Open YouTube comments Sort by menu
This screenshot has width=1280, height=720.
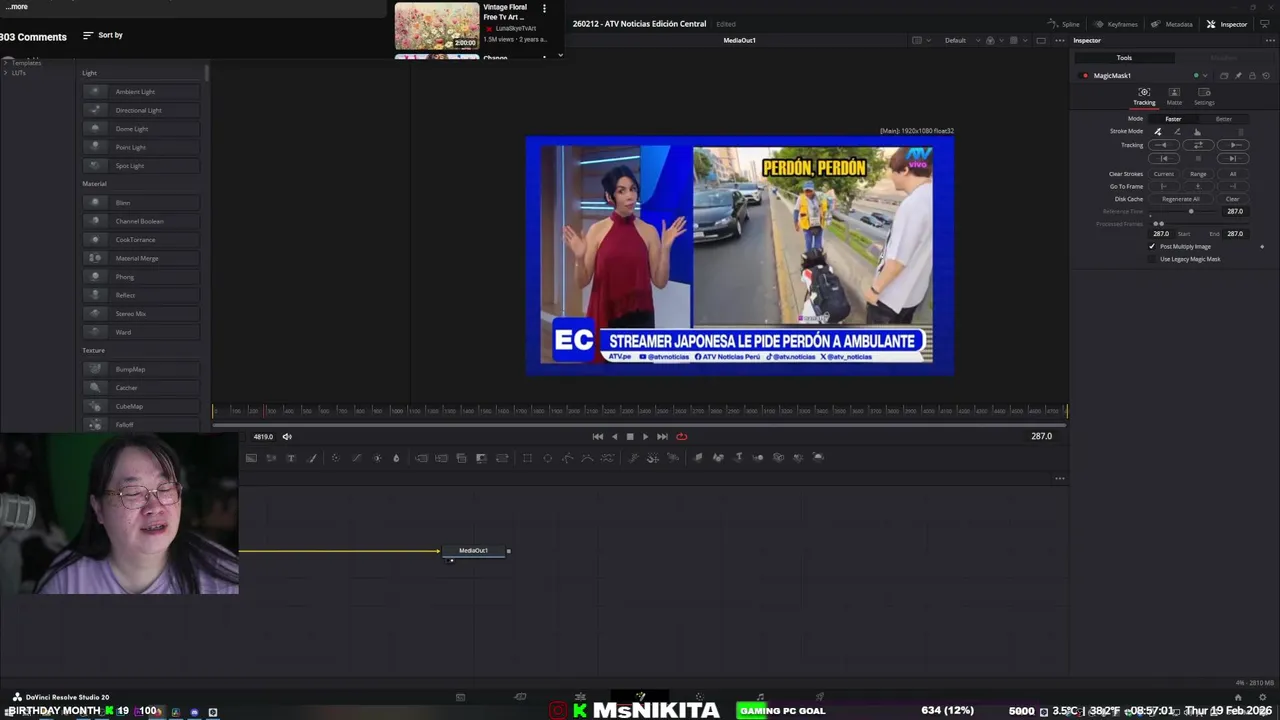(x=103, y=35)
